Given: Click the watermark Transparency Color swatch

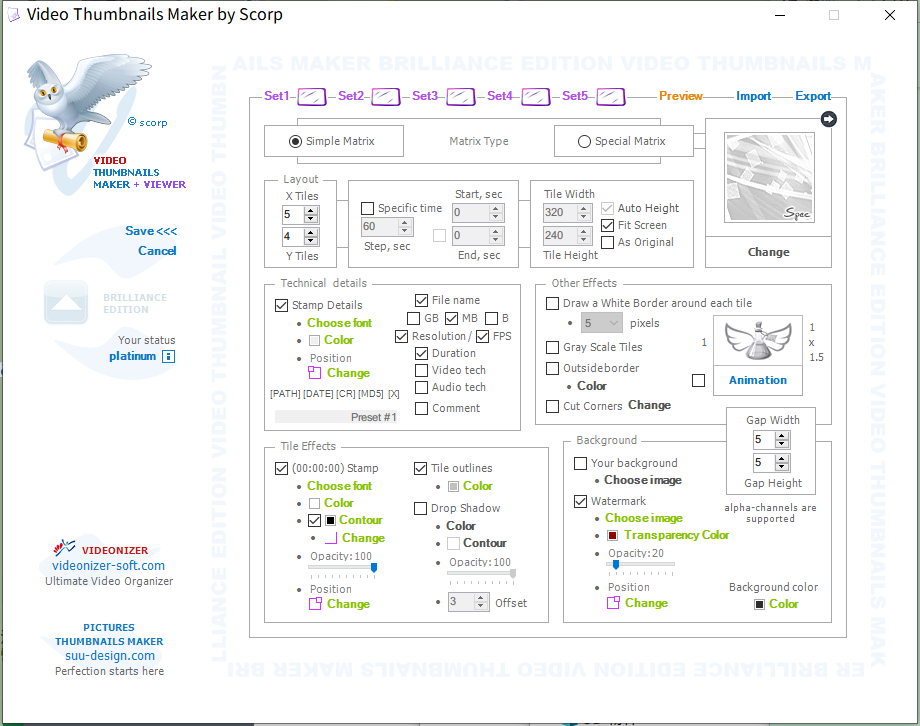Looking at the screenshot, I should coord(612,536).
